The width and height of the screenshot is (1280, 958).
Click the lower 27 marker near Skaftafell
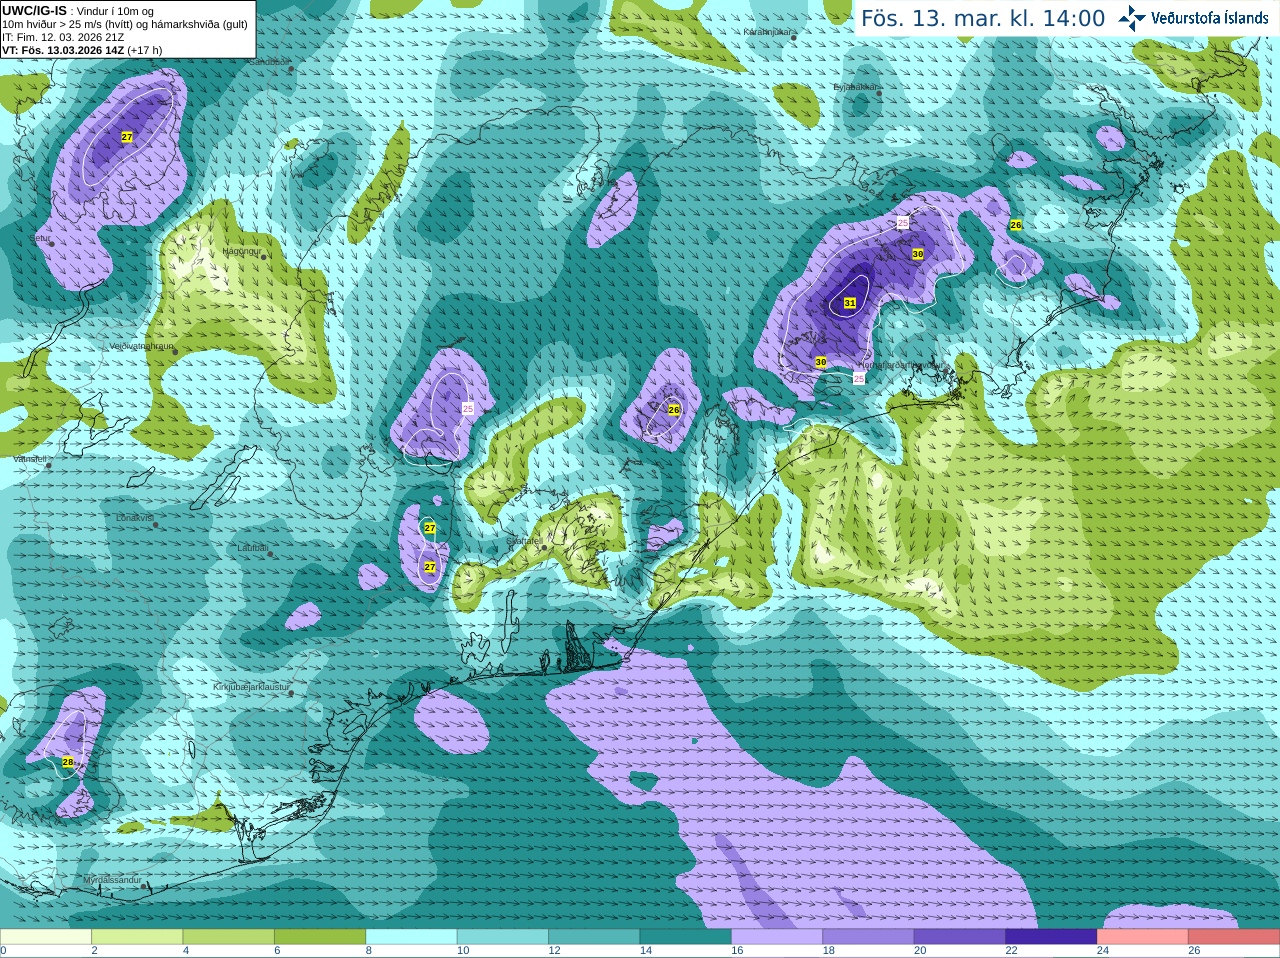pyautogui.click(x=430, y=567)
